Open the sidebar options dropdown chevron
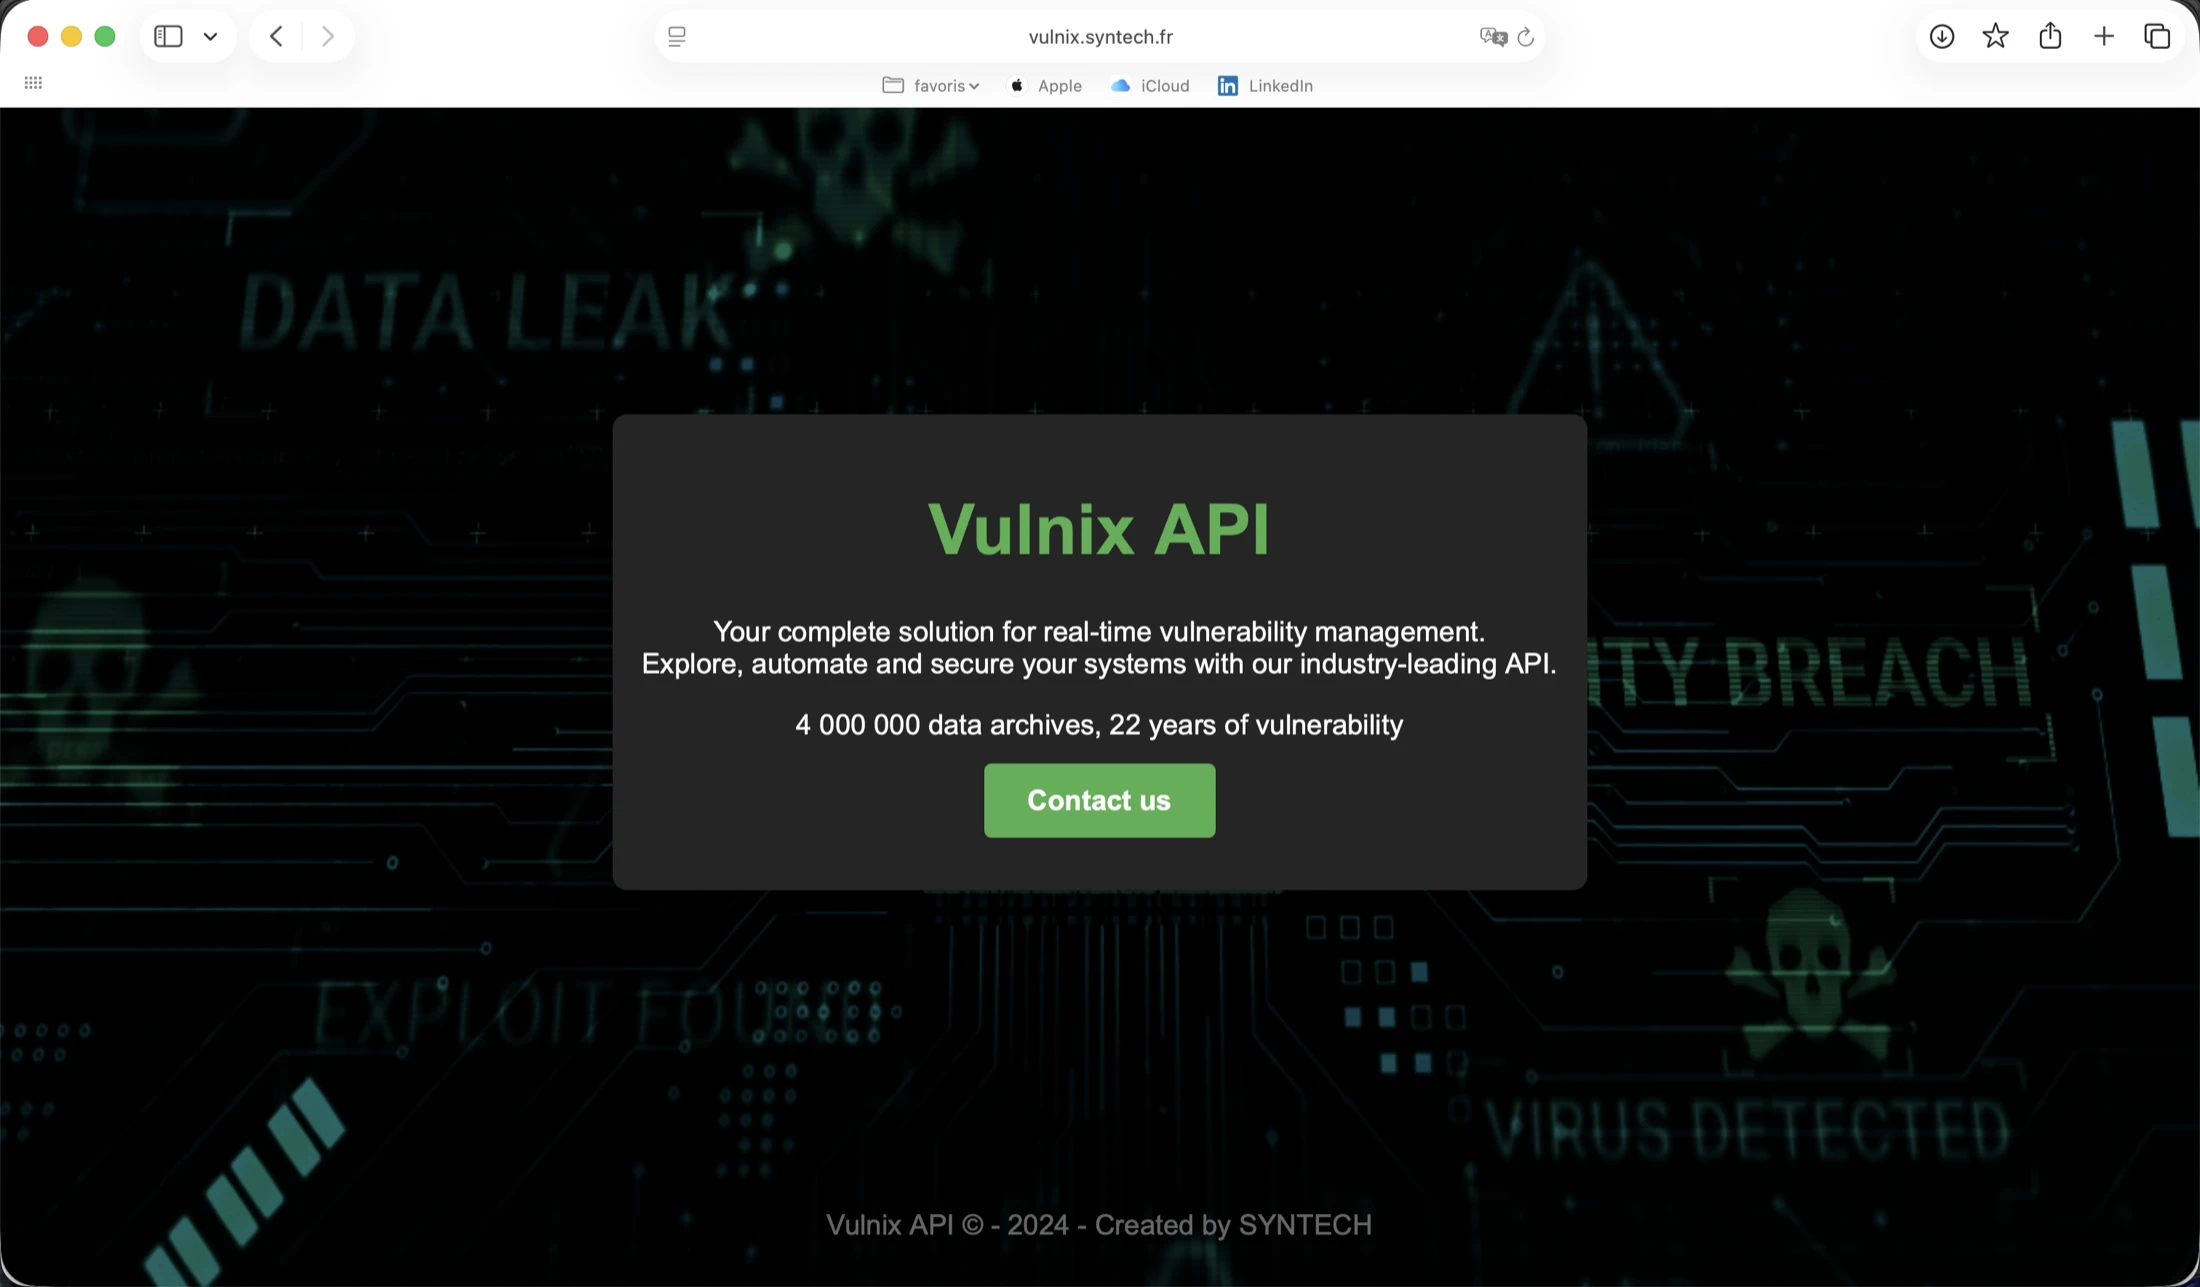 (x=210, y=37)
